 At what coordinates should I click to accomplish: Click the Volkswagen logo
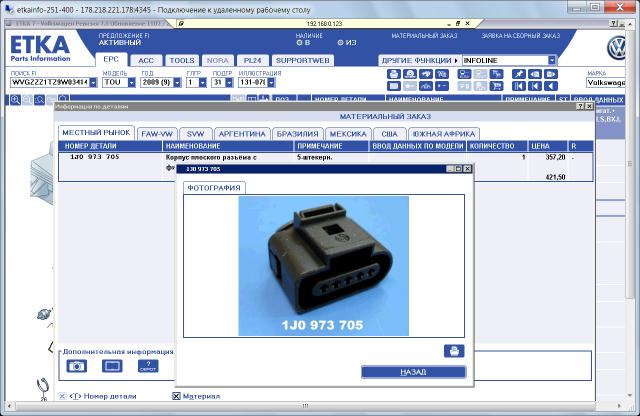616,48
